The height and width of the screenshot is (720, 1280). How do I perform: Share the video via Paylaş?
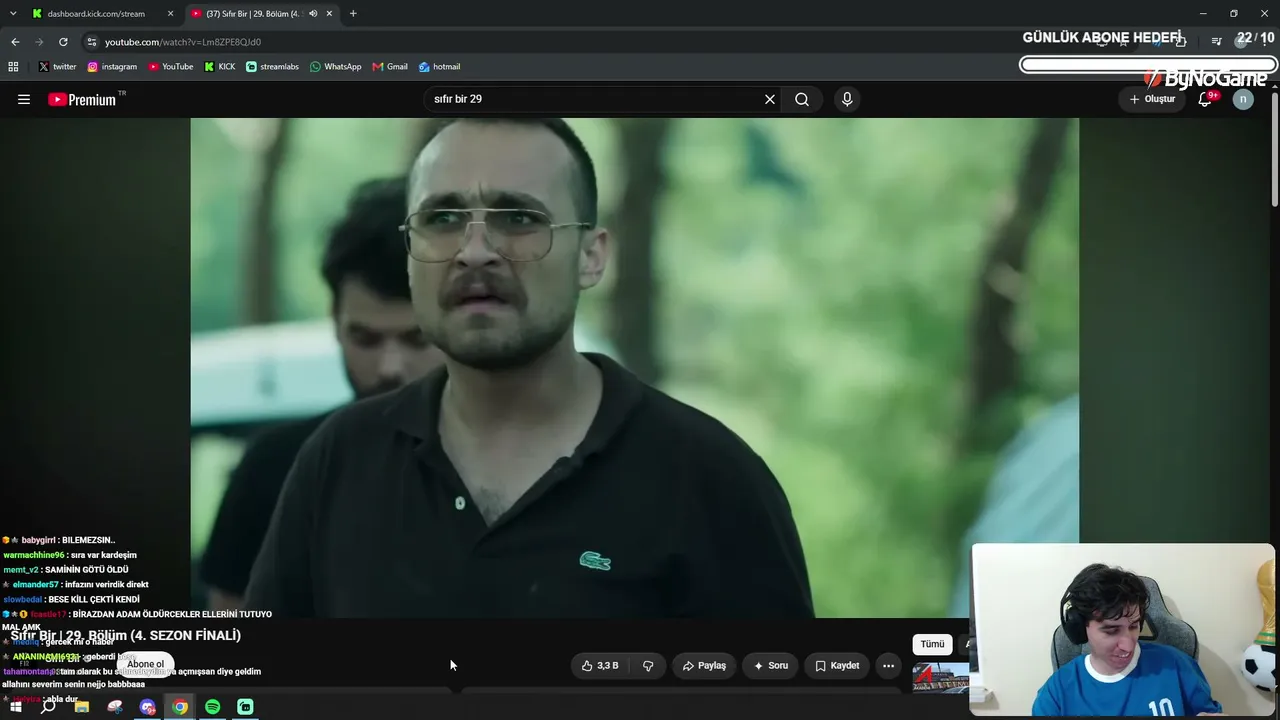(704, 665)
